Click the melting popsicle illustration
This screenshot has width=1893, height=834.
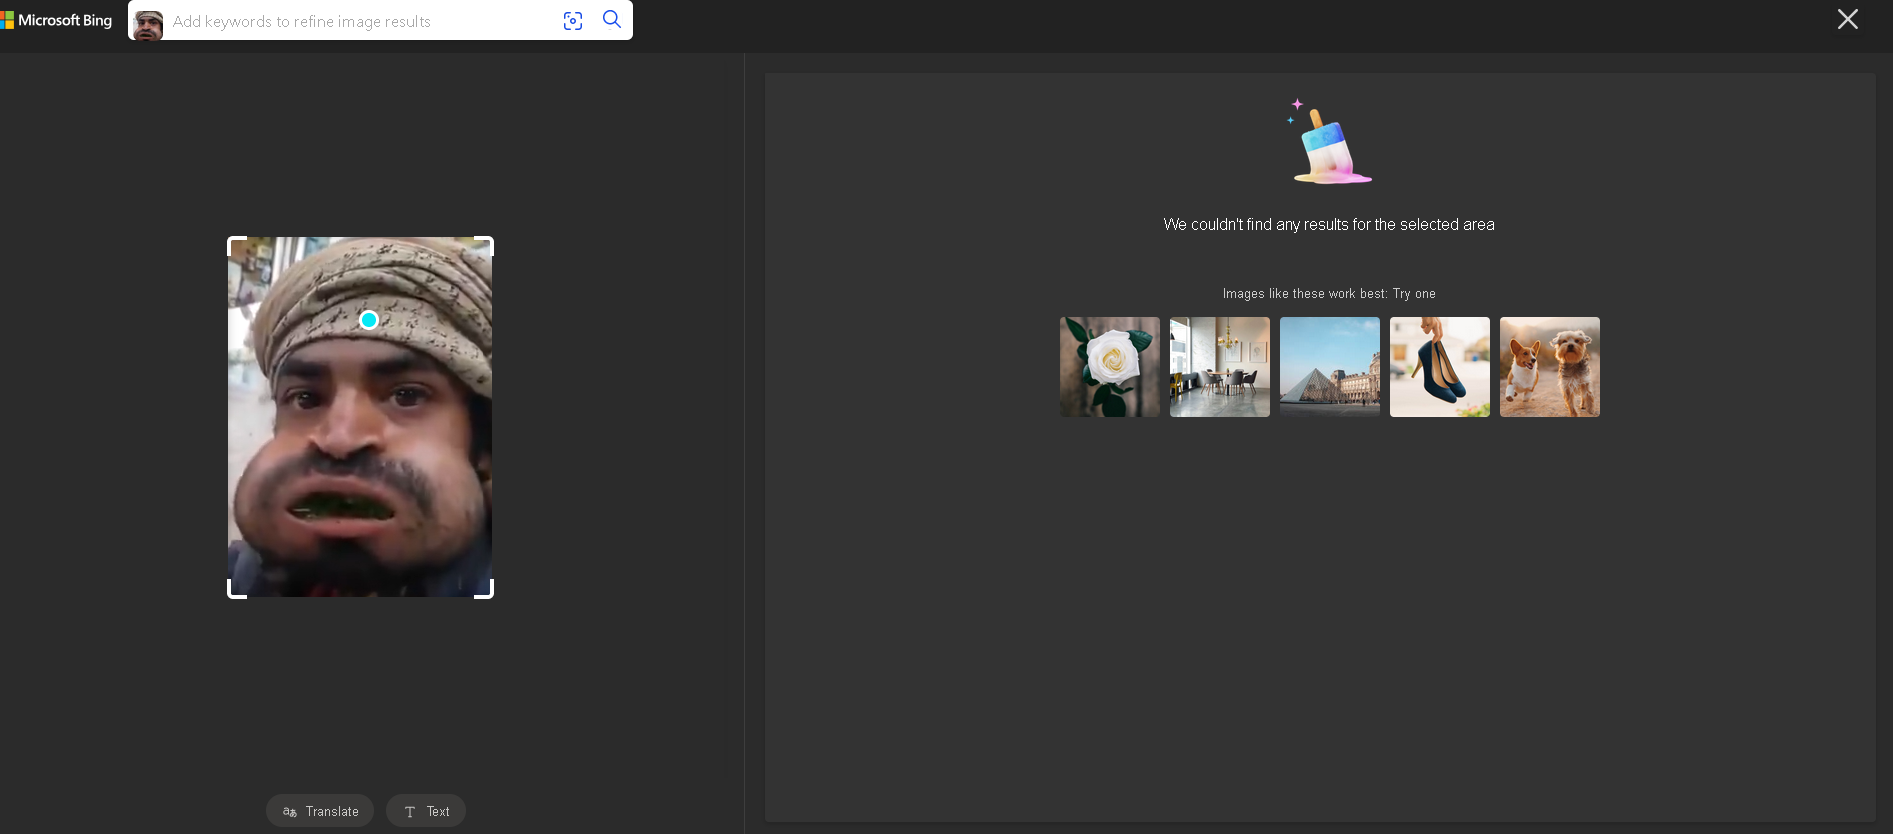tap(1329, 141)
